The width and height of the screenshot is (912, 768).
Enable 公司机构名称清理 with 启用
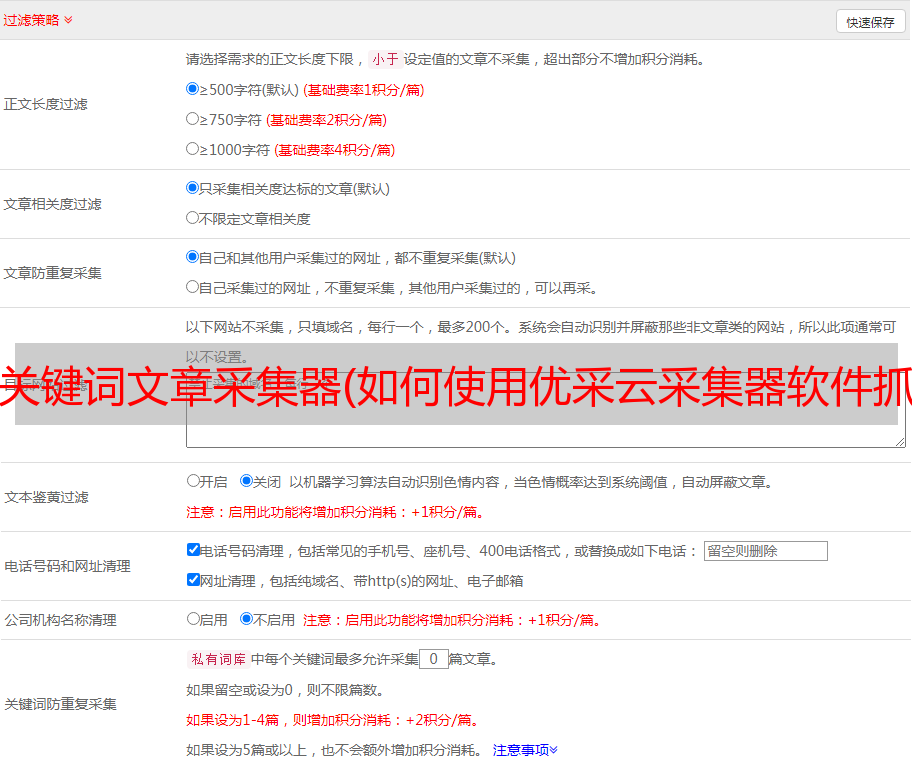[193, 619]
